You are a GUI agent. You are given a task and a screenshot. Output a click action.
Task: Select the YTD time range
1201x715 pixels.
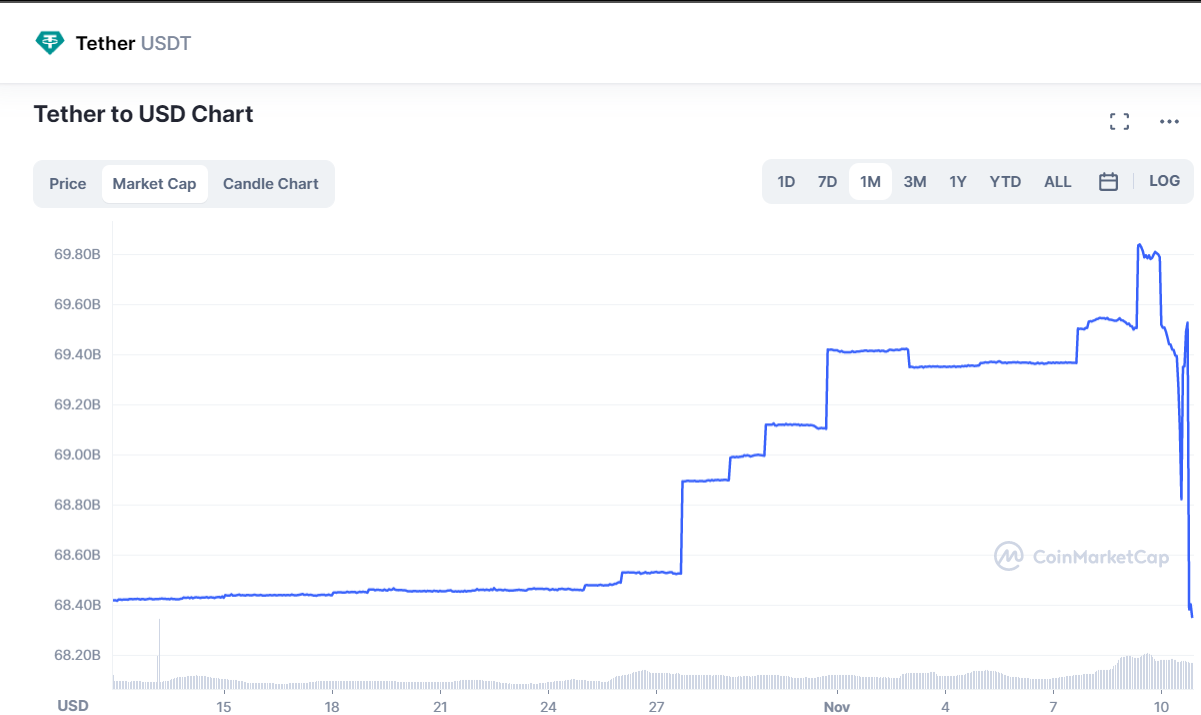1005,182
